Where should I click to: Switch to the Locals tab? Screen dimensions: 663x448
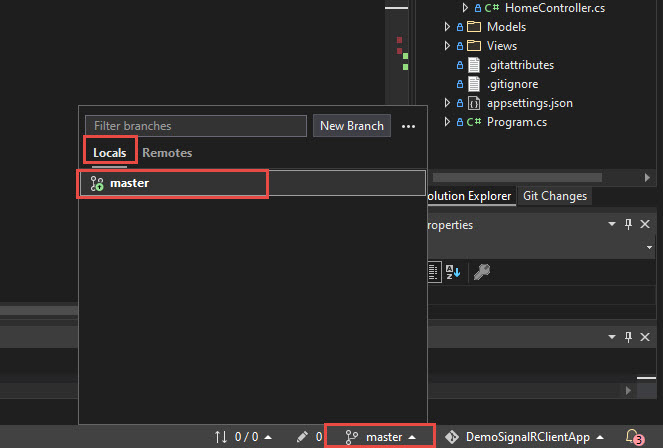[x=110, y=153]
